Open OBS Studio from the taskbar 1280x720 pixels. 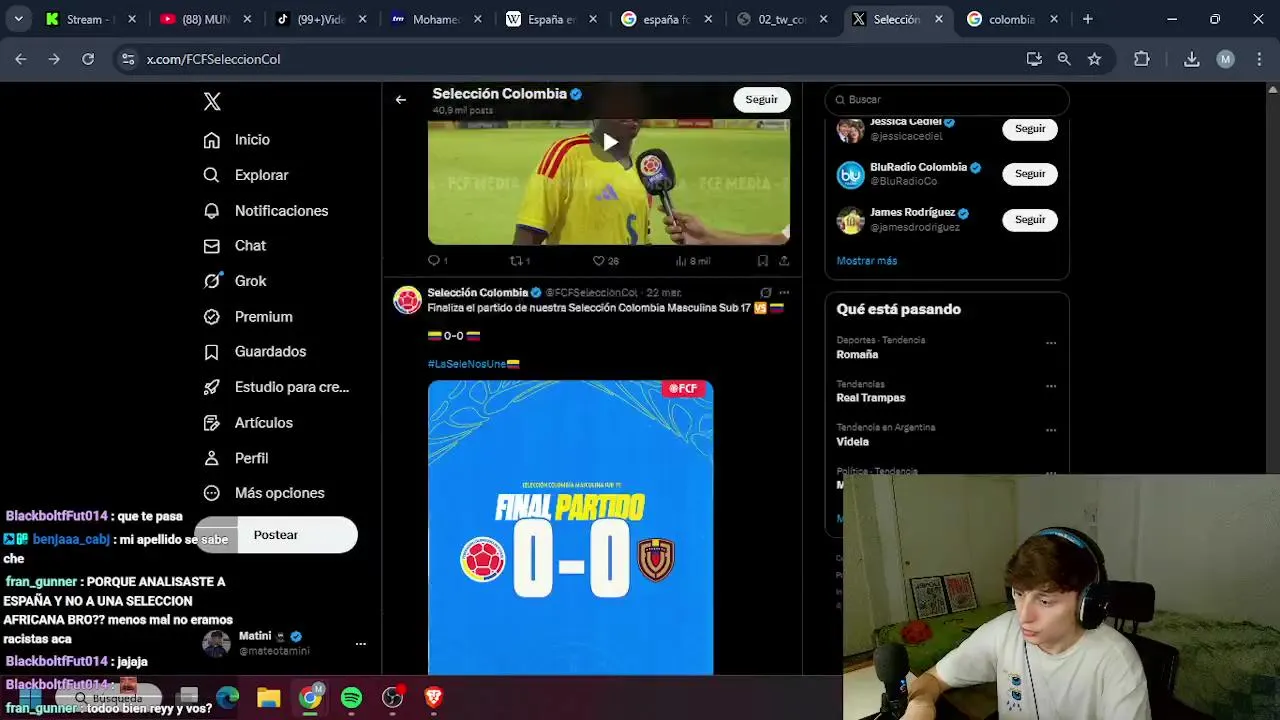[x=392, y=698]
